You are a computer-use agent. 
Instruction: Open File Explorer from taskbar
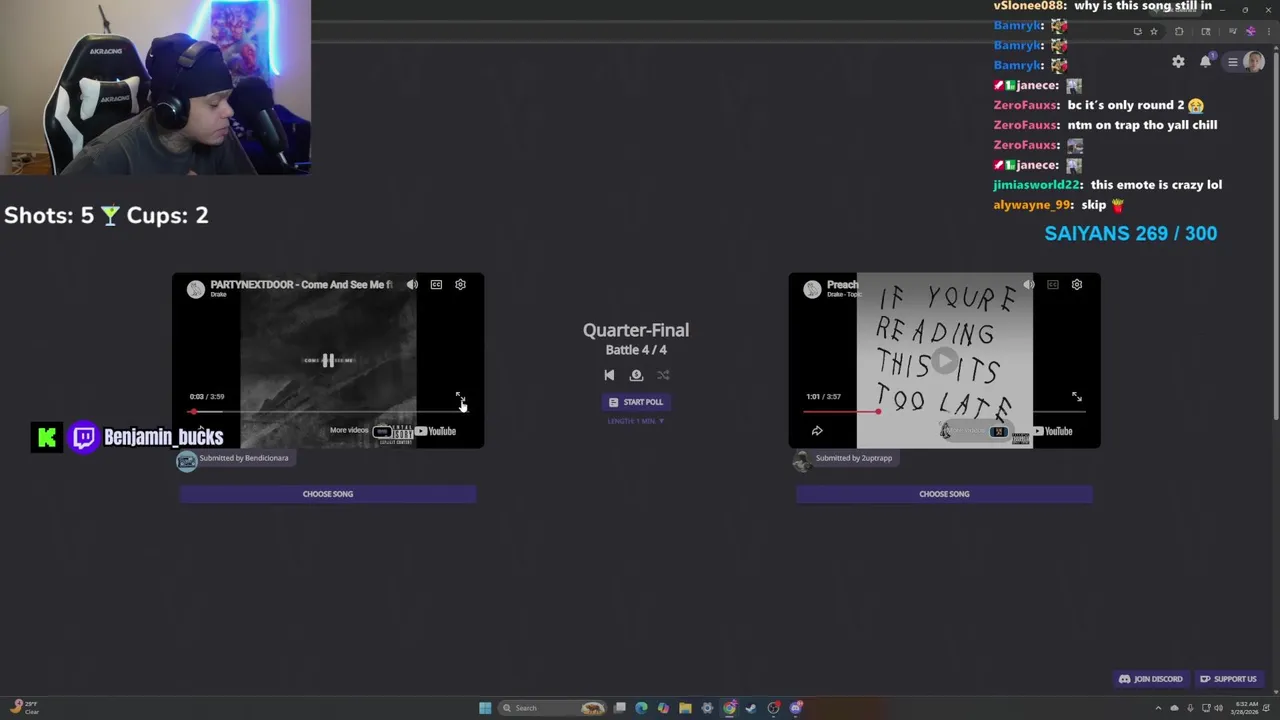(x=685, y=708)
